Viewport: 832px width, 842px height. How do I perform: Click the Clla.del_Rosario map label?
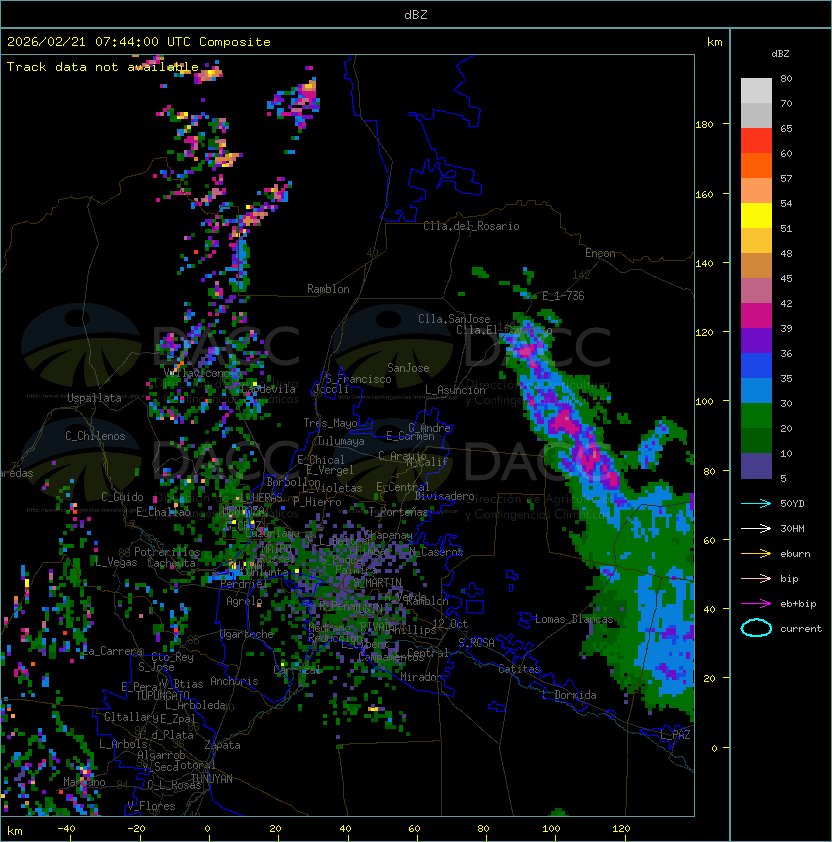(471, 226)
